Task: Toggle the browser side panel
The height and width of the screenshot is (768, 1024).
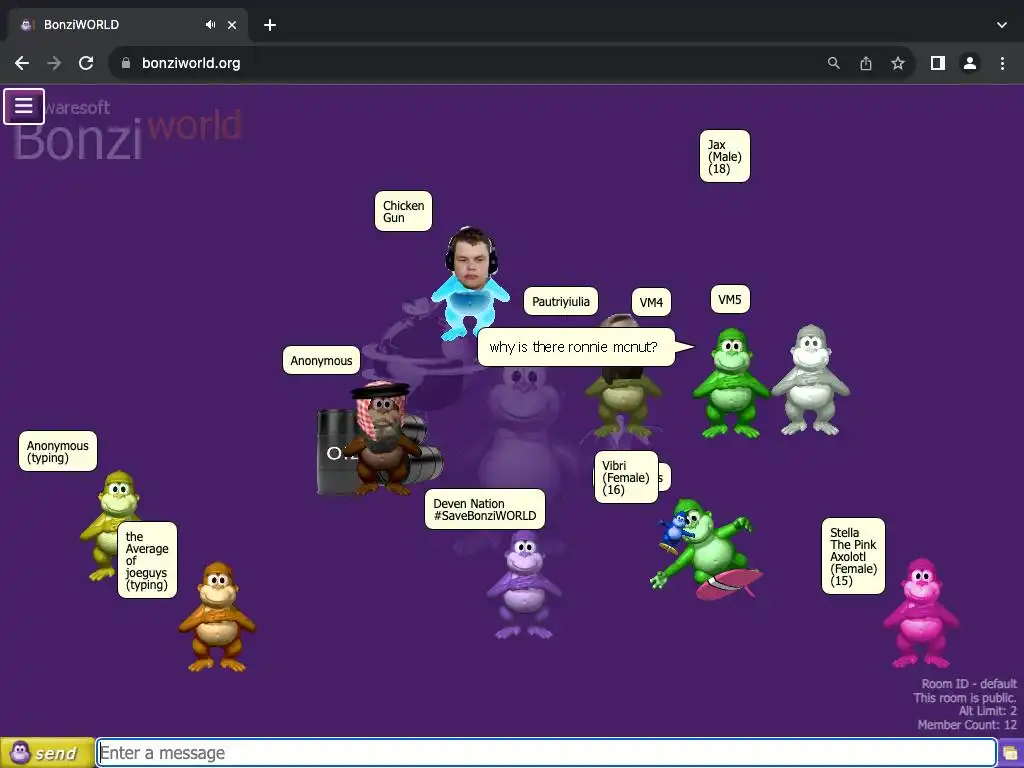Action: pyautogui.click(x=938, y=63)
